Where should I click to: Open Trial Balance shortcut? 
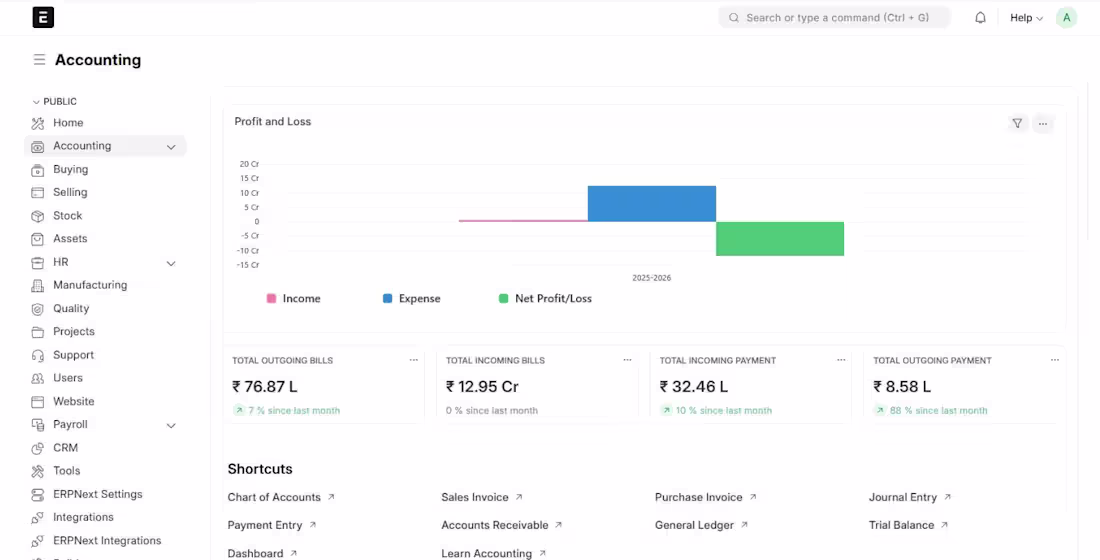(x=908, y=525)
